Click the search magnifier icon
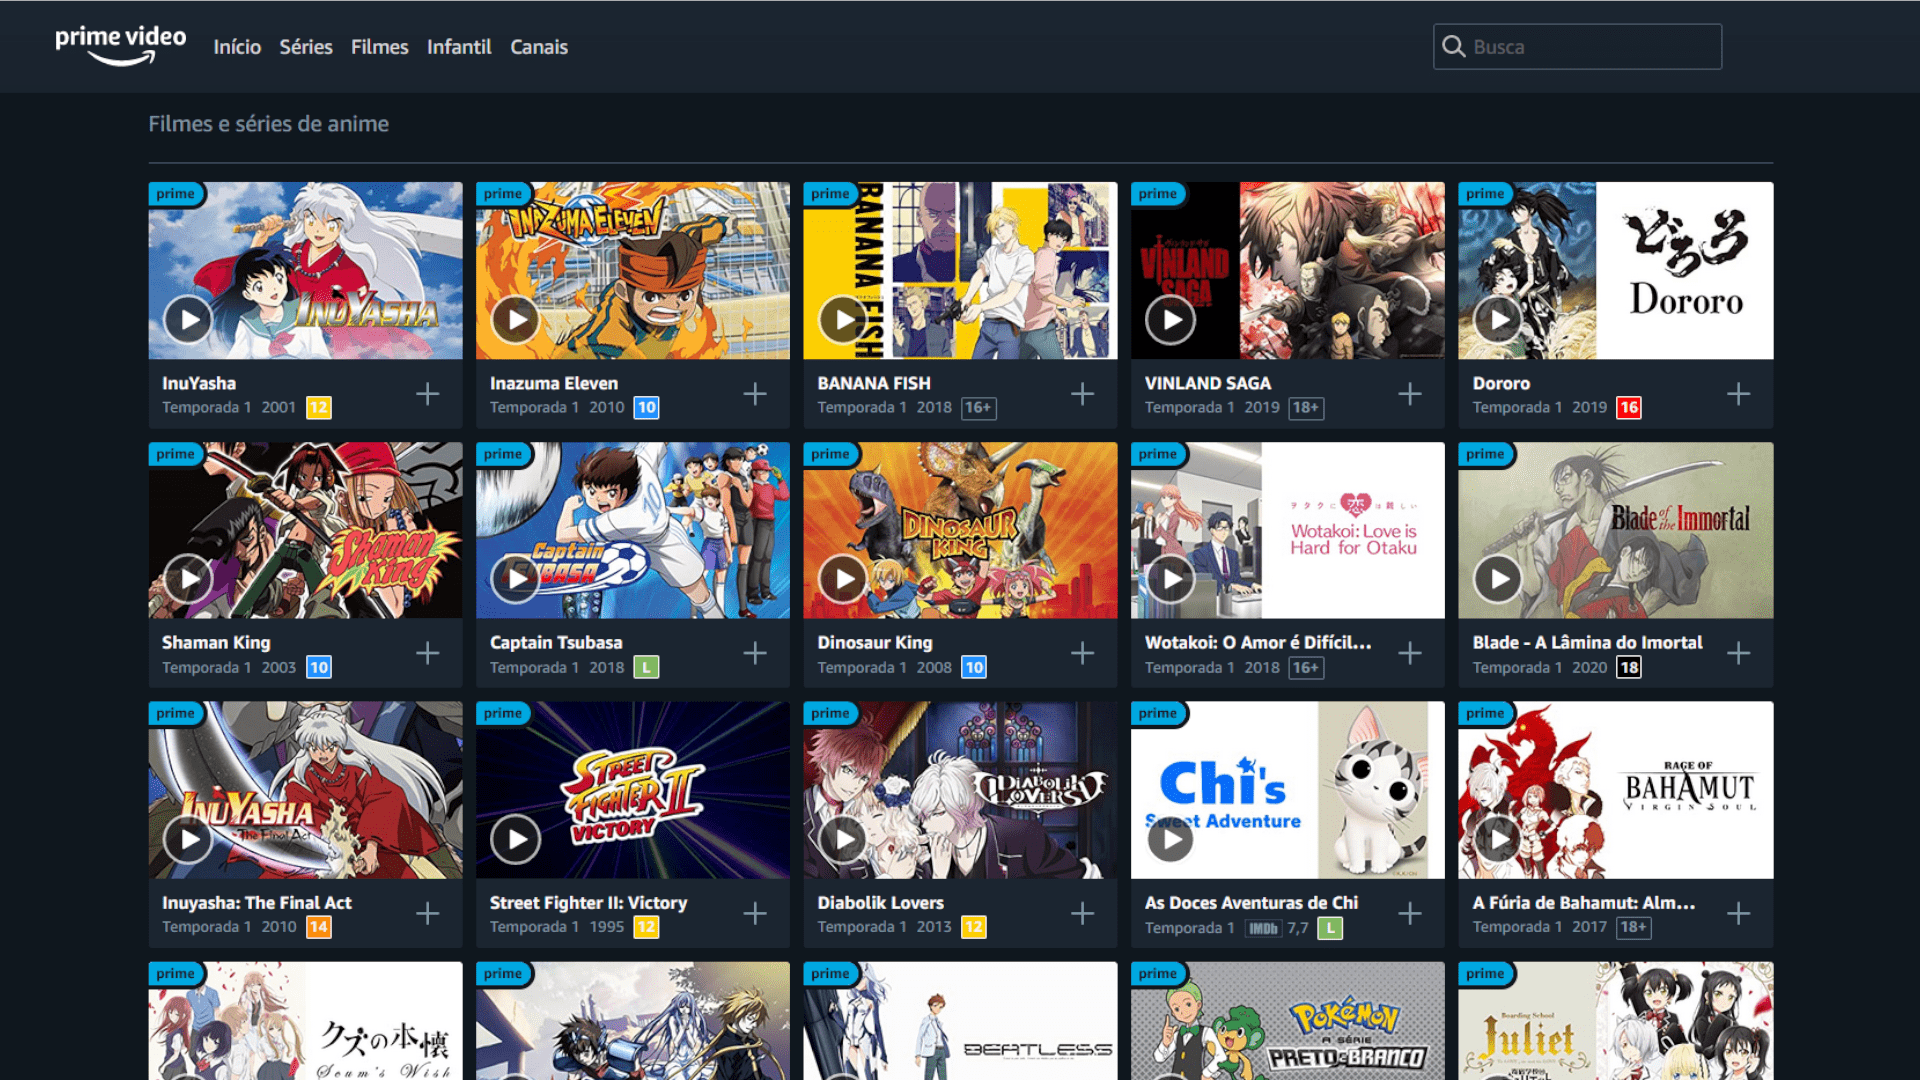 click(x=1454, y=46)
